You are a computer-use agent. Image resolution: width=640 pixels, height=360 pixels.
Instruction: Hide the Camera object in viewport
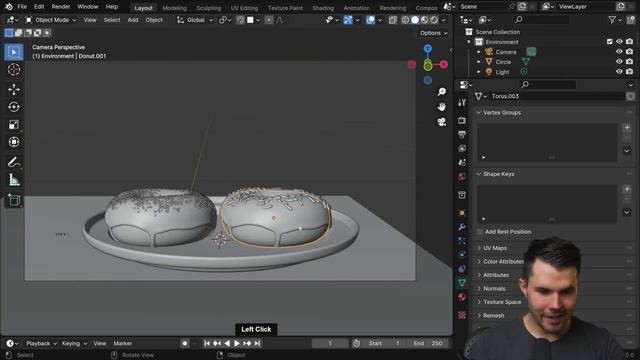(619, 52)
